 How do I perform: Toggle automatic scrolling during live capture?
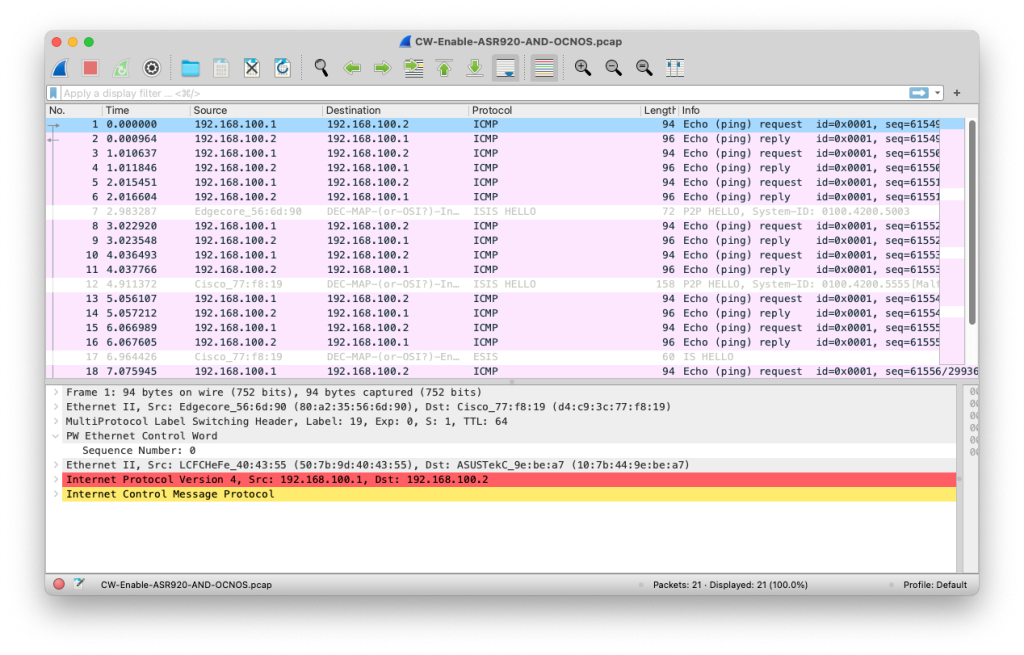pyautogui.click(x=505, y=68)
